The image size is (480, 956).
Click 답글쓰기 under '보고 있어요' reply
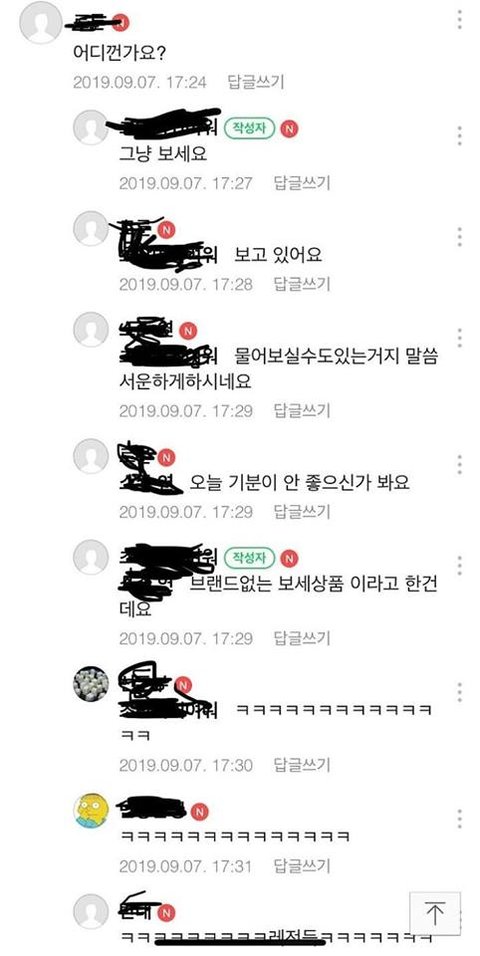pos(302,284)
